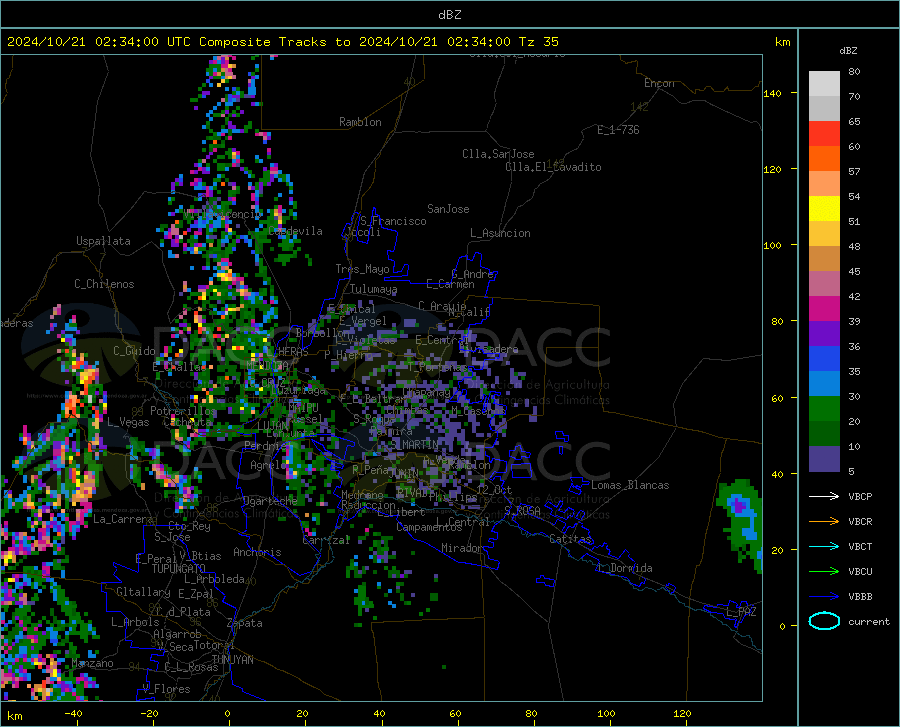Click the '100' tick on the right axis

click(x=772, y=245)
